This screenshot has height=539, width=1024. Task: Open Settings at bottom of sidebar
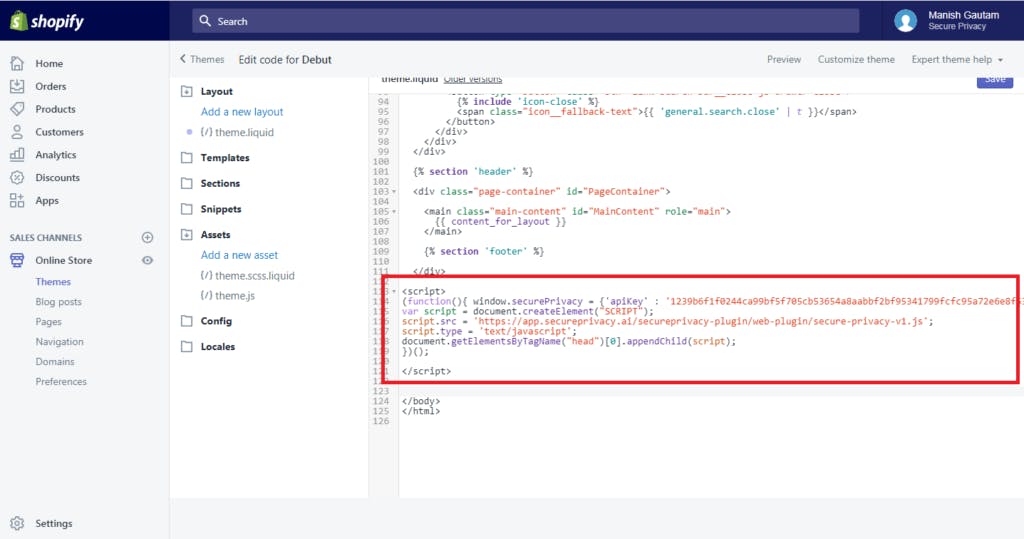click(x=54, y=523)
